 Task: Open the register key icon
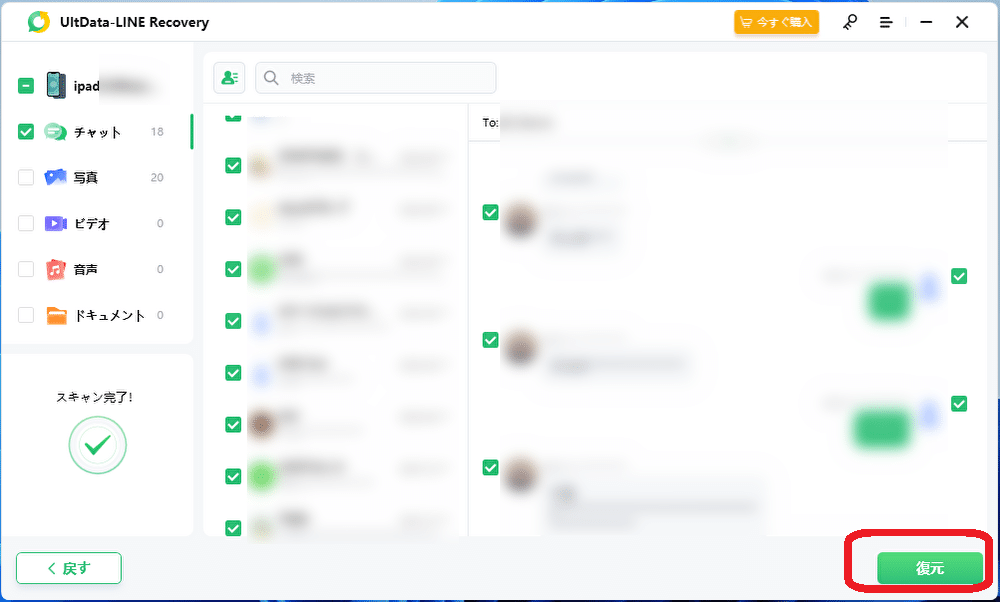(849, 22)
